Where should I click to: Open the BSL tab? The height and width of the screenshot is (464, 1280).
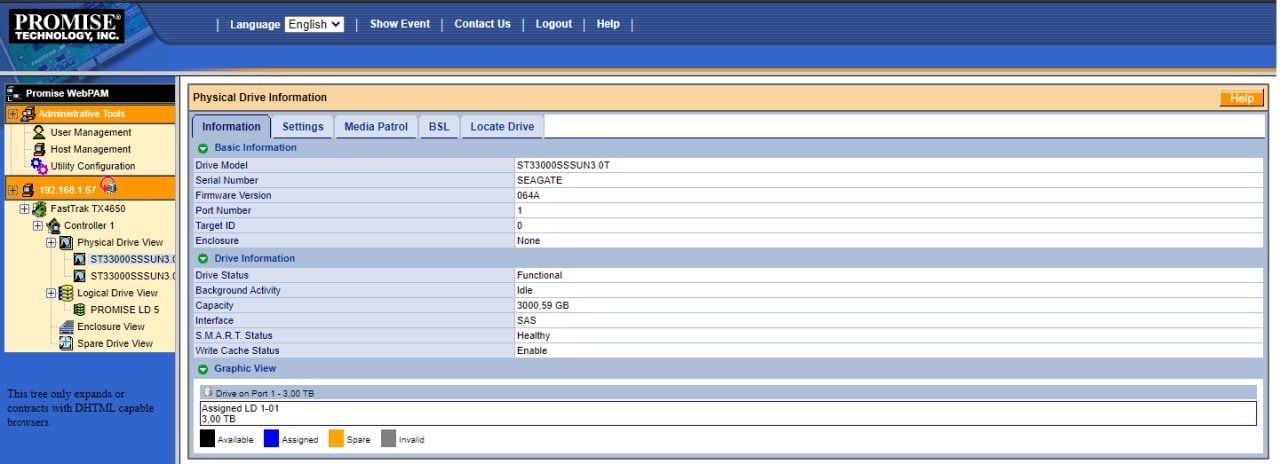click(x=439, y=127)
